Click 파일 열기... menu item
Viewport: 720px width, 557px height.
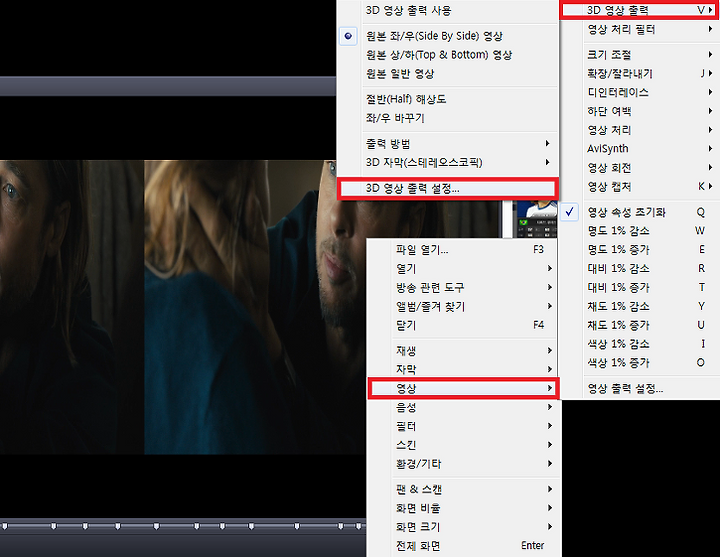[x=464, y=250]
